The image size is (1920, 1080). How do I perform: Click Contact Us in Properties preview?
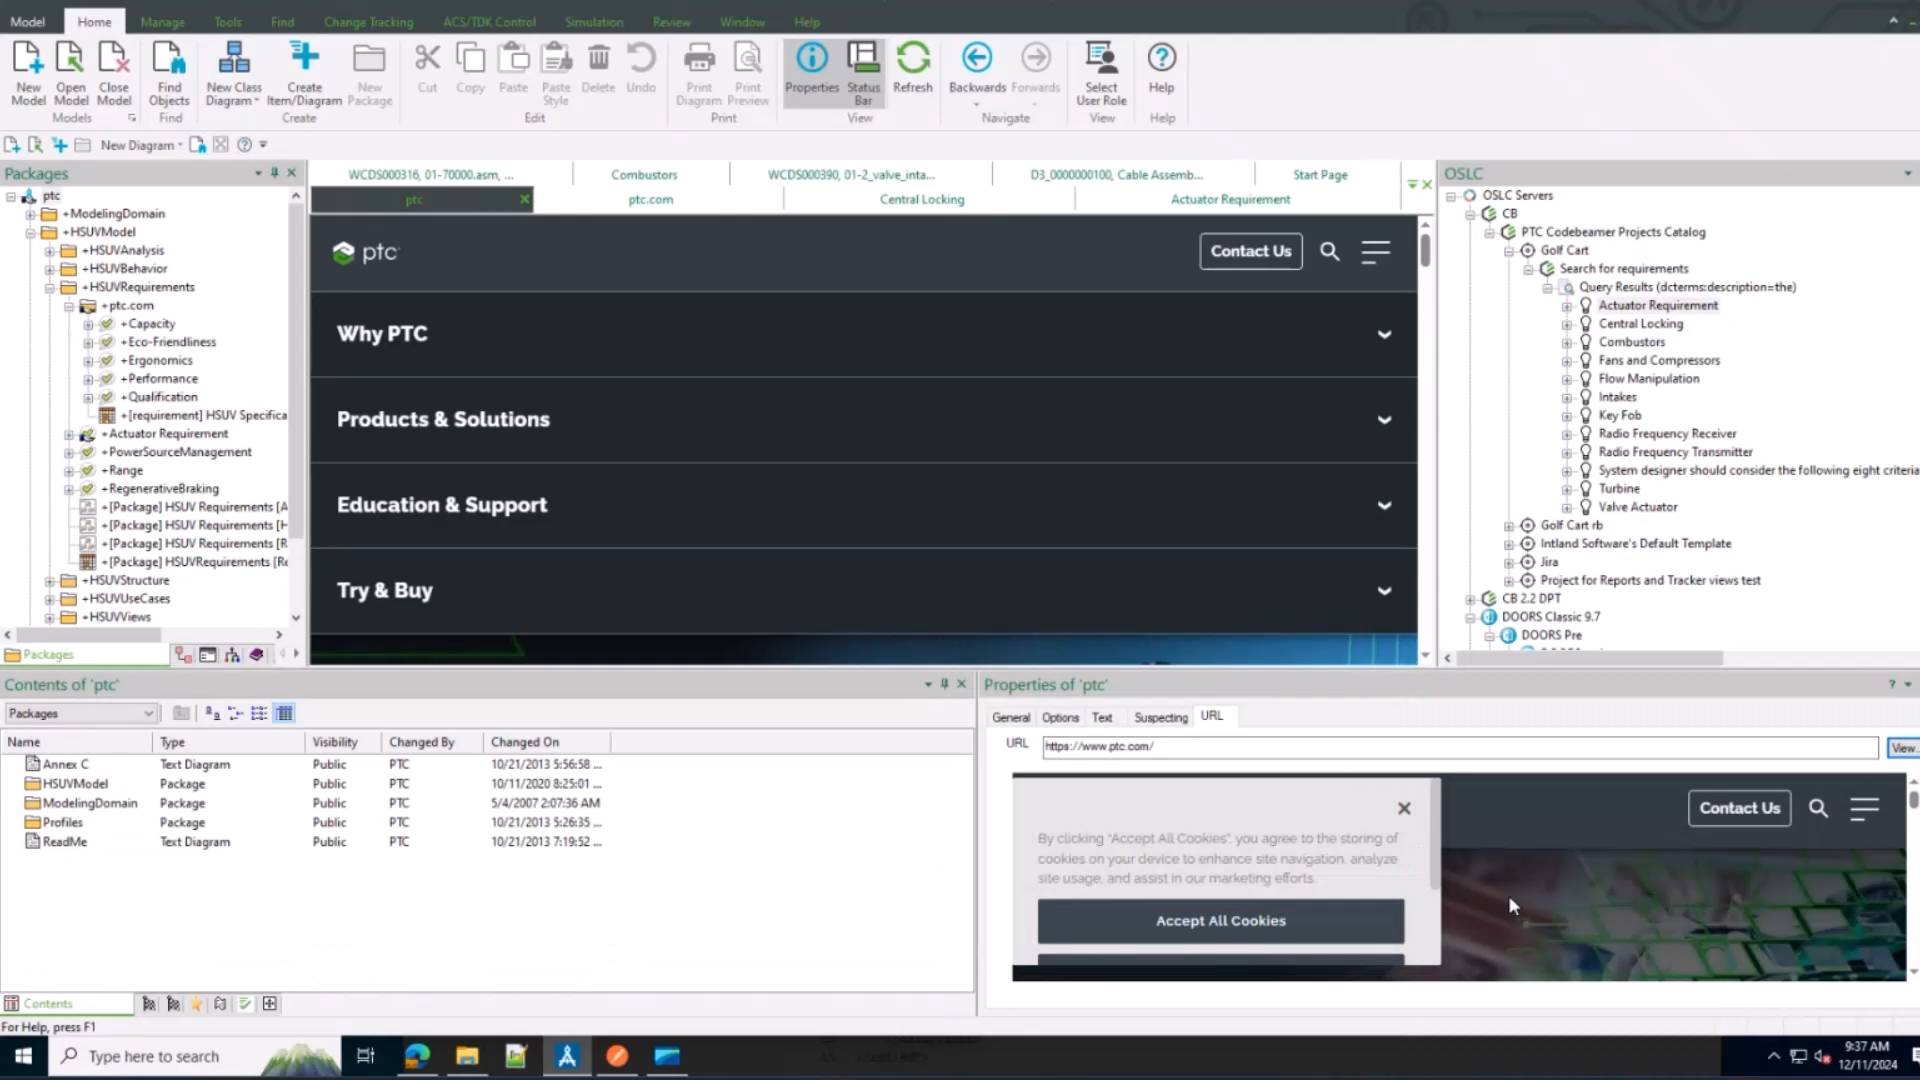[x=1739, y=808]
